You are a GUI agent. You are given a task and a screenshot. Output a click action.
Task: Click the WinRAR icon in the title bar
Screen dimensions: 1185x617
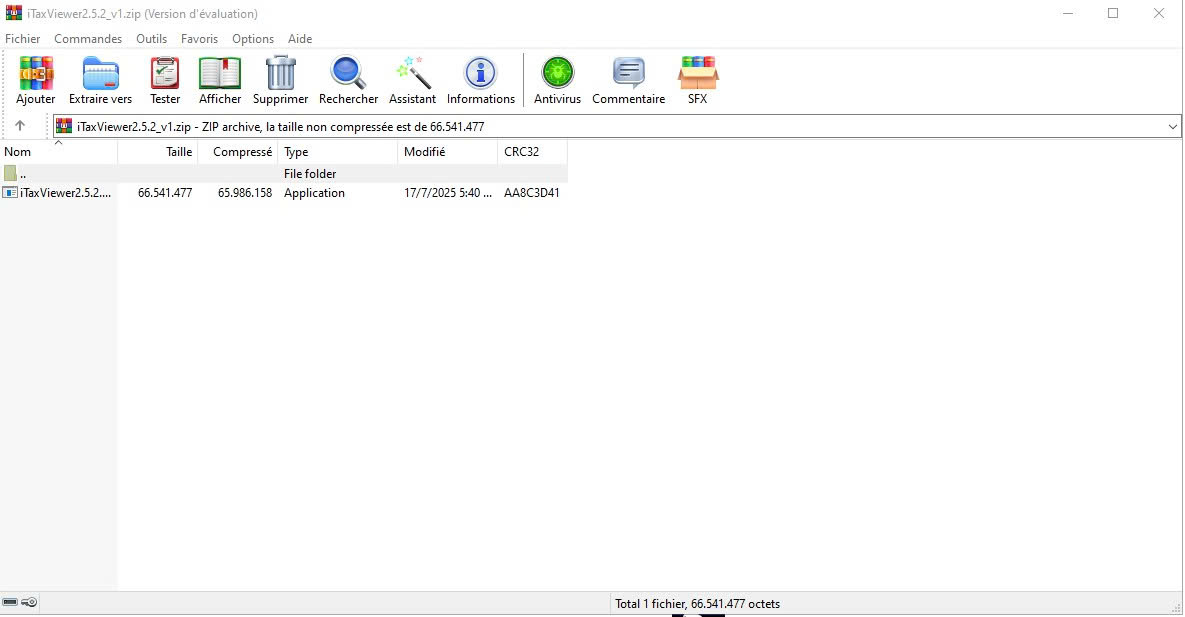pos(14,13)
